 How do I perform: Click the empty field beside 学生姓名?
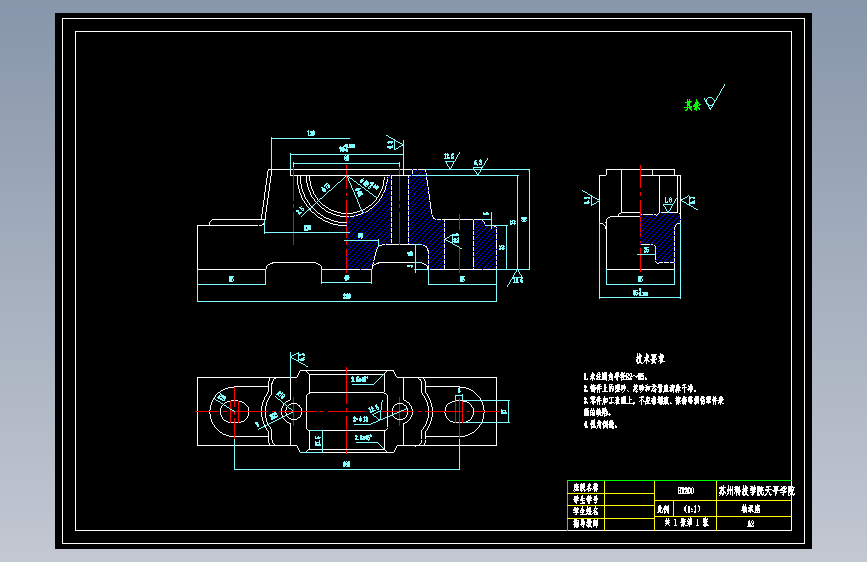coord(630,511)
